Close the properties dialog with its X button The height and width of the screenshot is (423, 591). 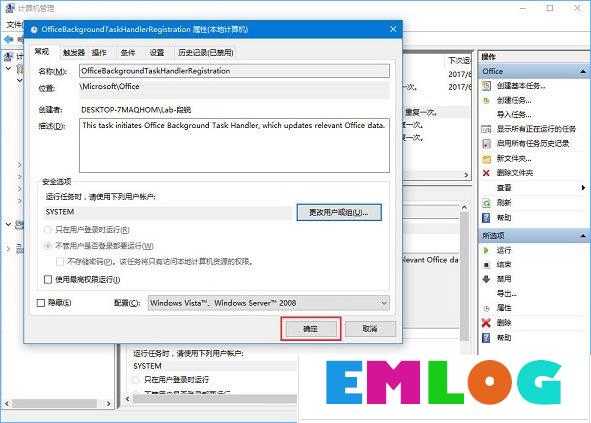pos(393,29)
